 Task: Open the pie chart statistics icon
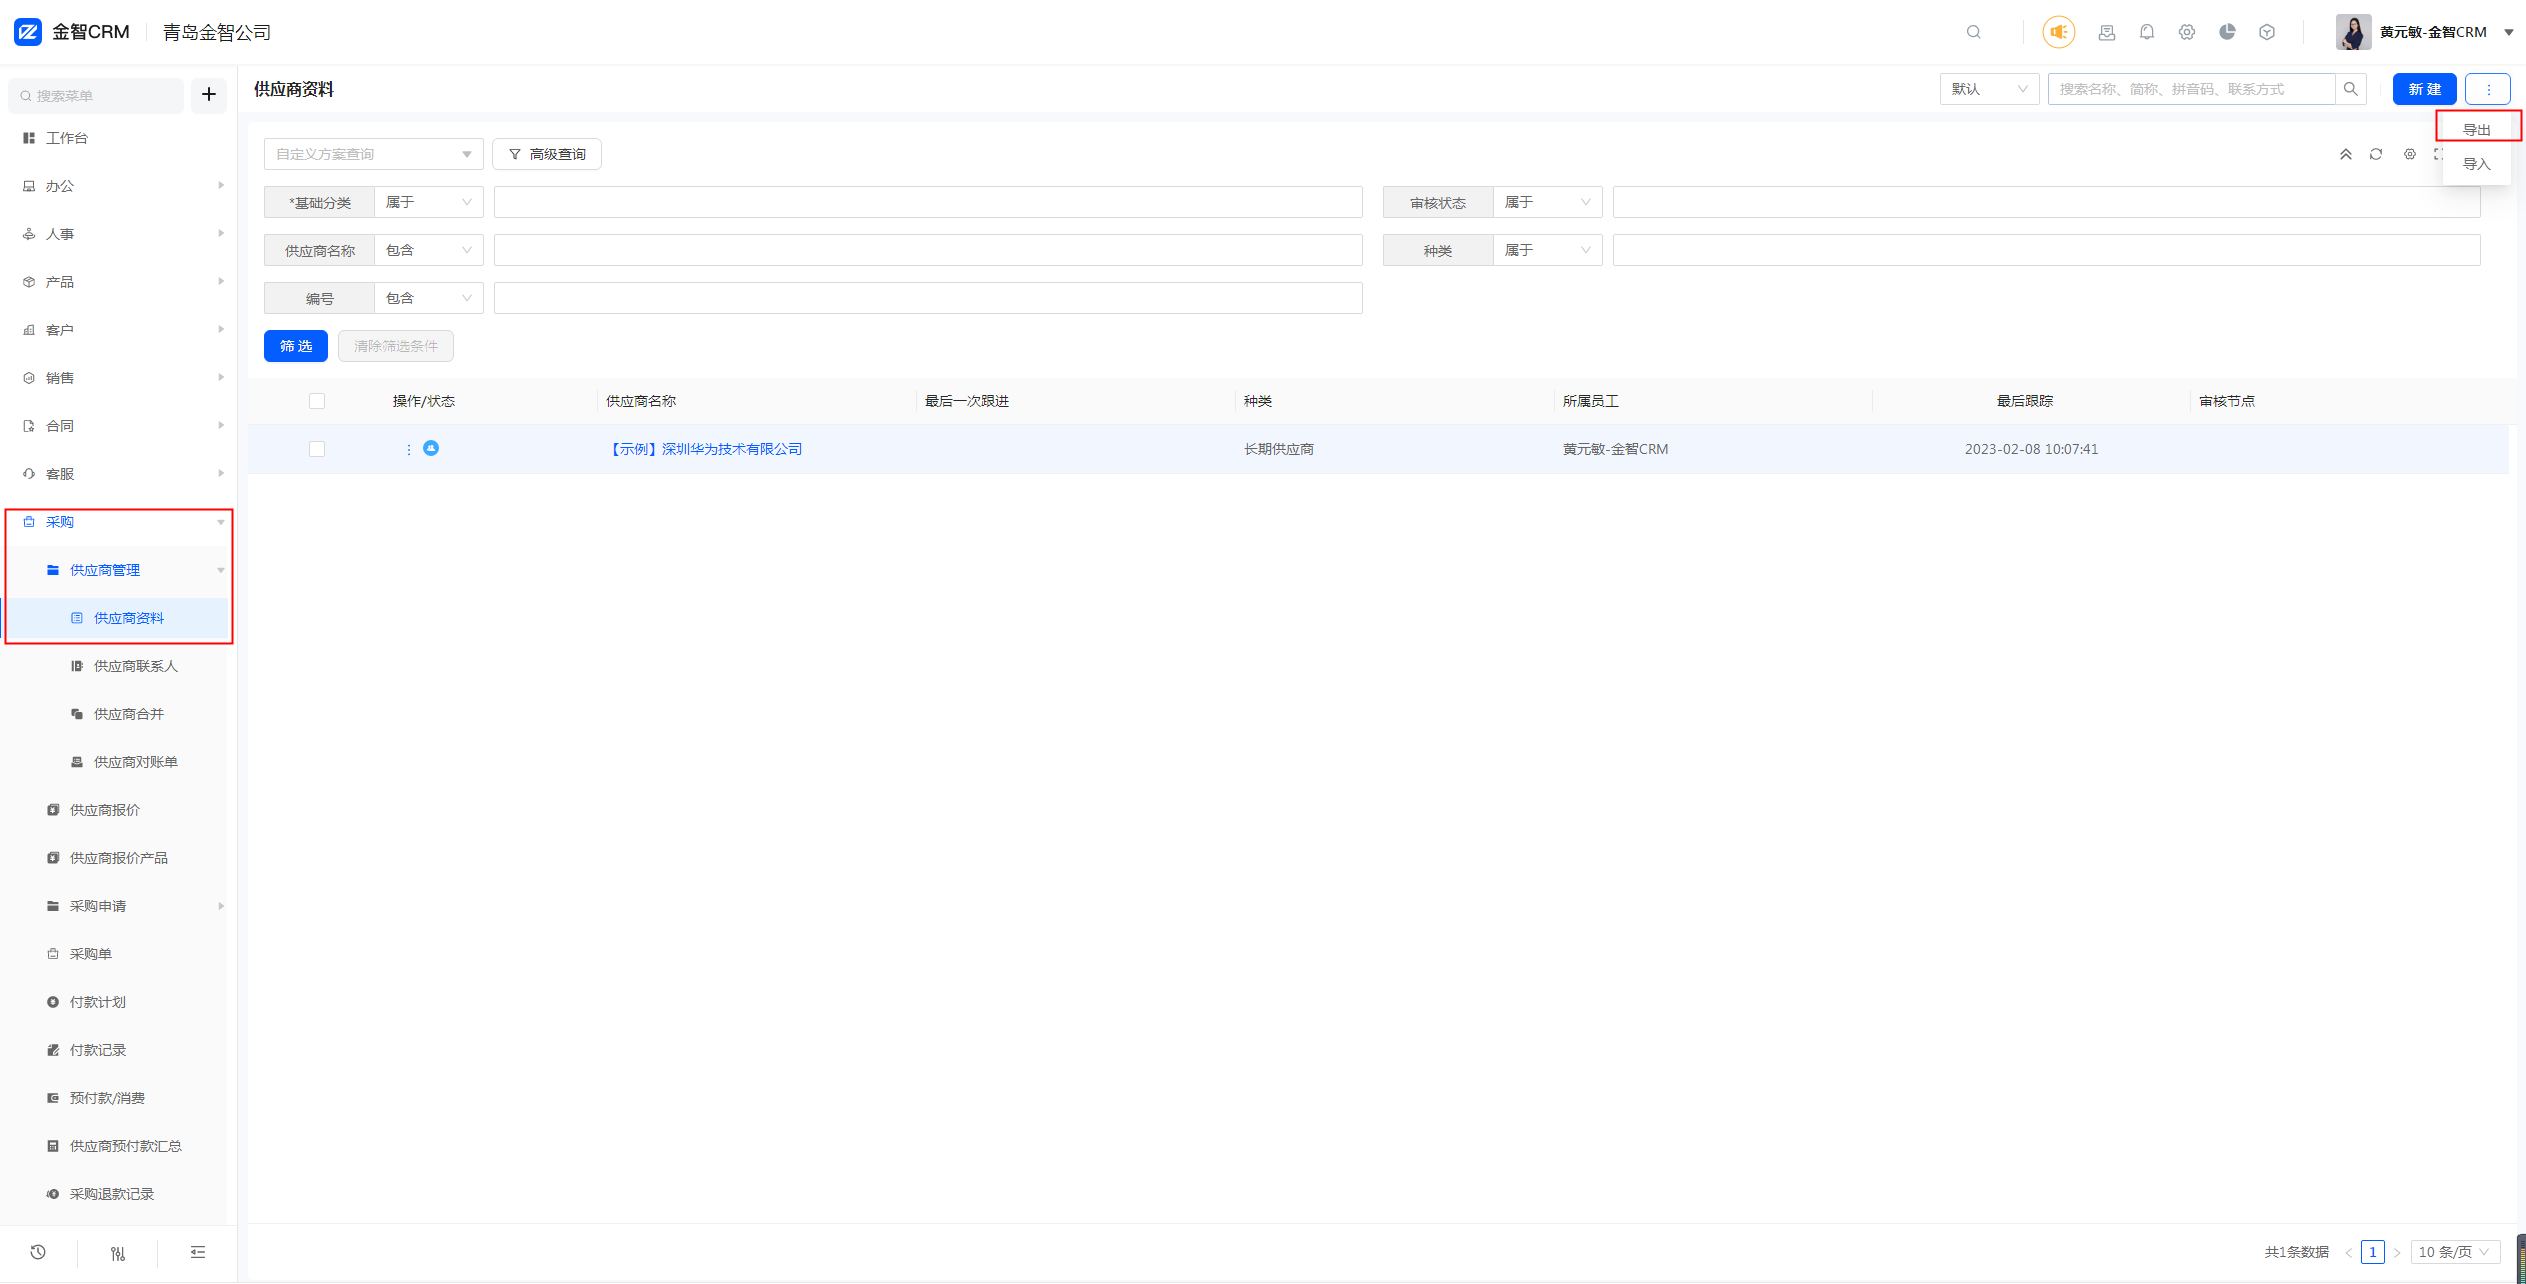tap(2227, 32)
